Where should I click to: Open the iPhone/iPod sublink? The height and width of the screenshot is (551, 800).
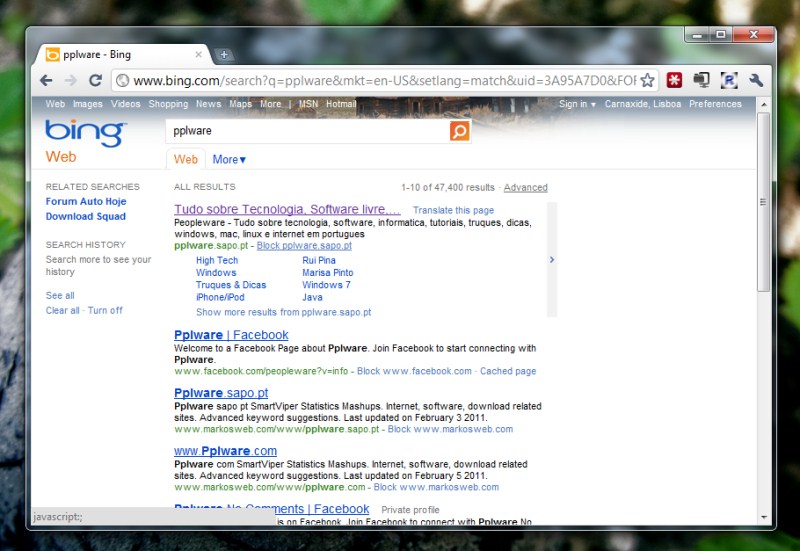point(220,297)
